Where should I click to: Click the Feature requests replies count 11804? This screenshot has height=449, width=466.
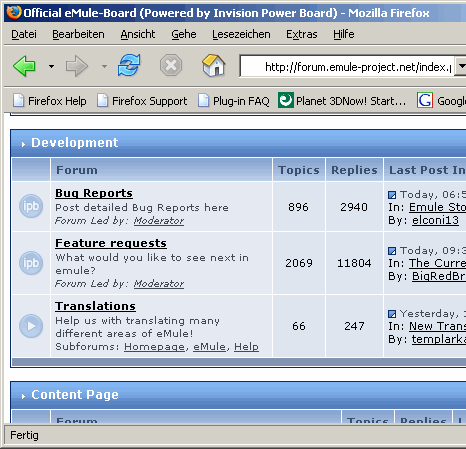click(x=354, y=263)
